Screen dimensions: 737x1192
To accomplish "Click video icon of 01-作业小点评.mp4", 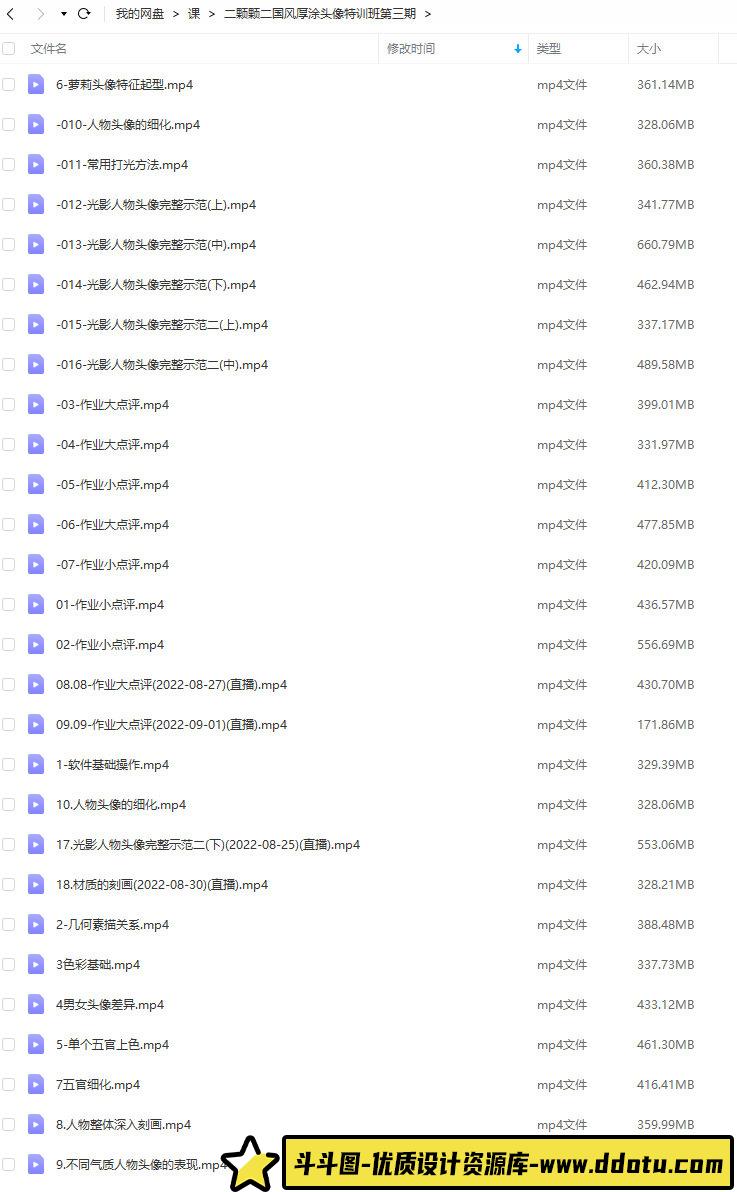I will tap(36, 604).
